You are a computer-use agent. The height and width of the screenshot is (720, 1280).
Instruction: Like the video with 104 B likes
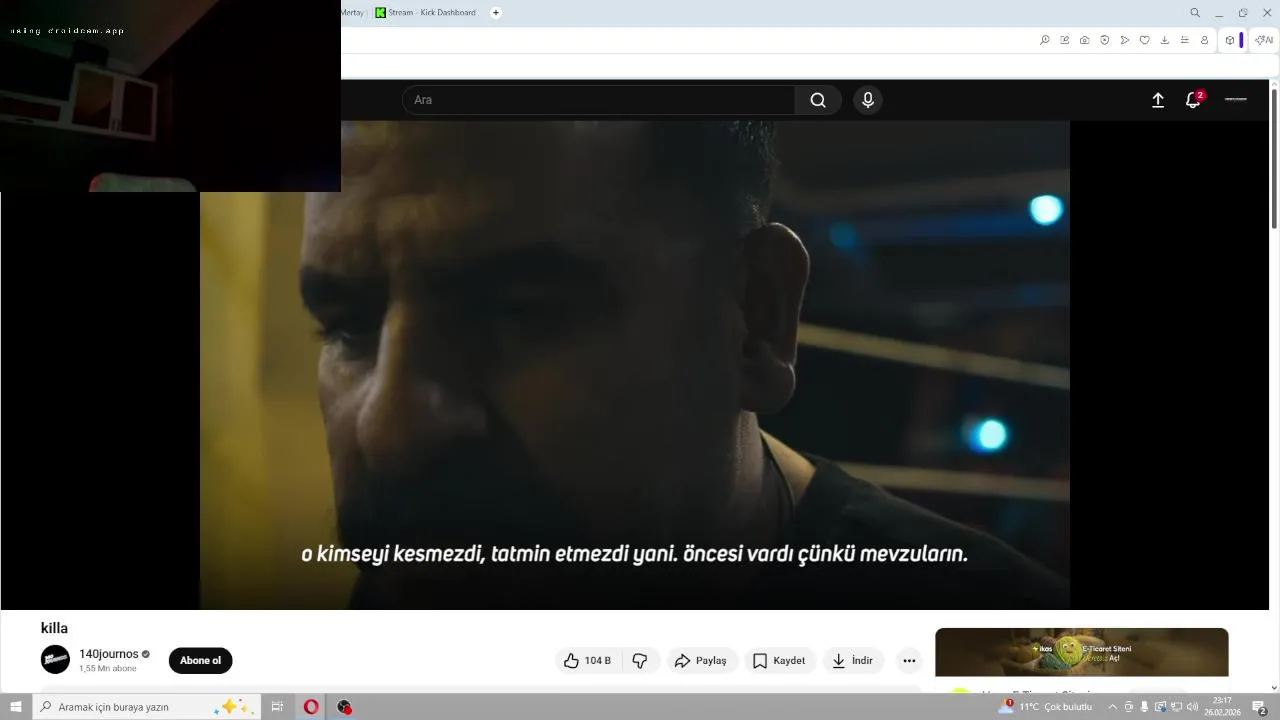click(x=587, y=661)
